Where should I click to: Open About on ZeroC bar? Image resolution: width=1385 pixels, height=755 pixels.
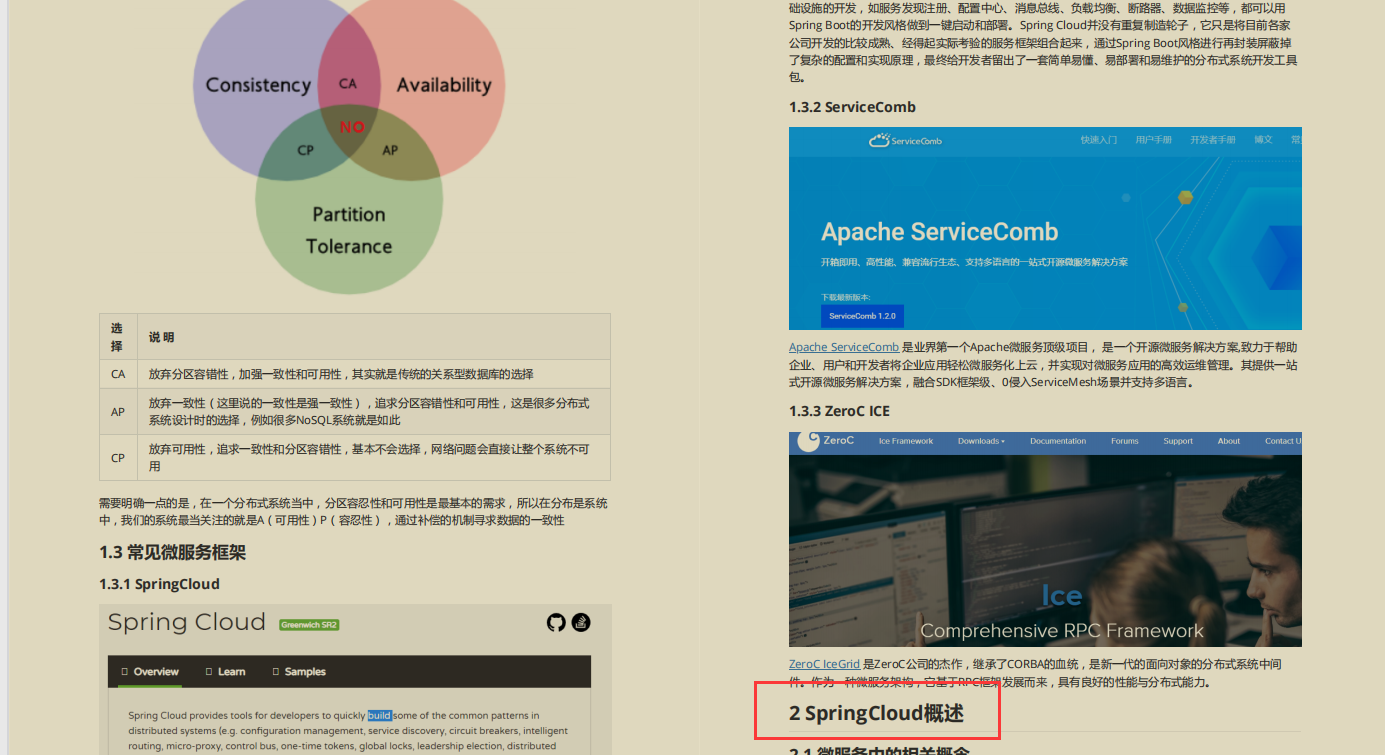pyautogui.click(x=1228, y=441)
